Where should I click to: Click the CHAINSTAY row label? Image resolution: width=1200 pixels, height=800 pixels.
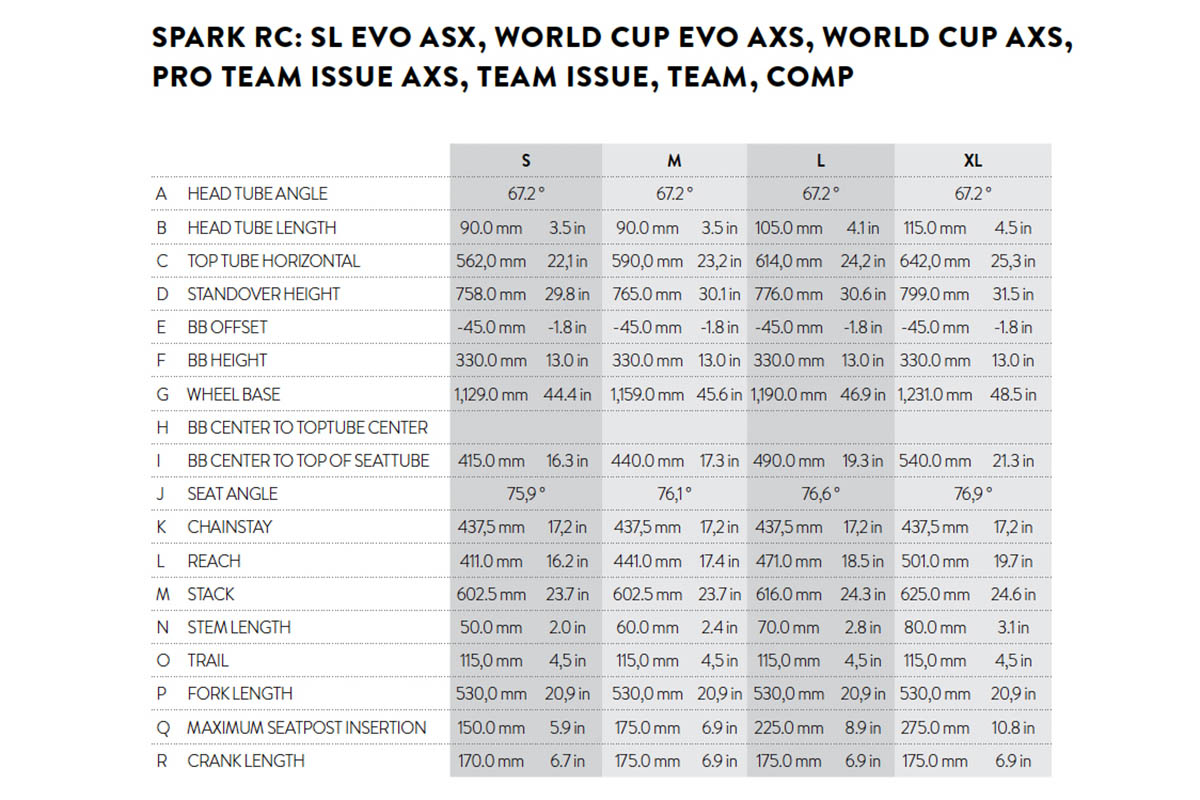[x=229, y=527]
